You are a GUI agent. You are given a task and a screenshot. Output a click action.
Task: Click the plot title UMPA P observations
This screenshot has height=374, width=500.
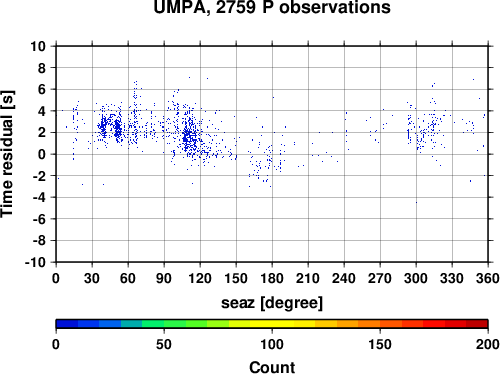point(272,7)
